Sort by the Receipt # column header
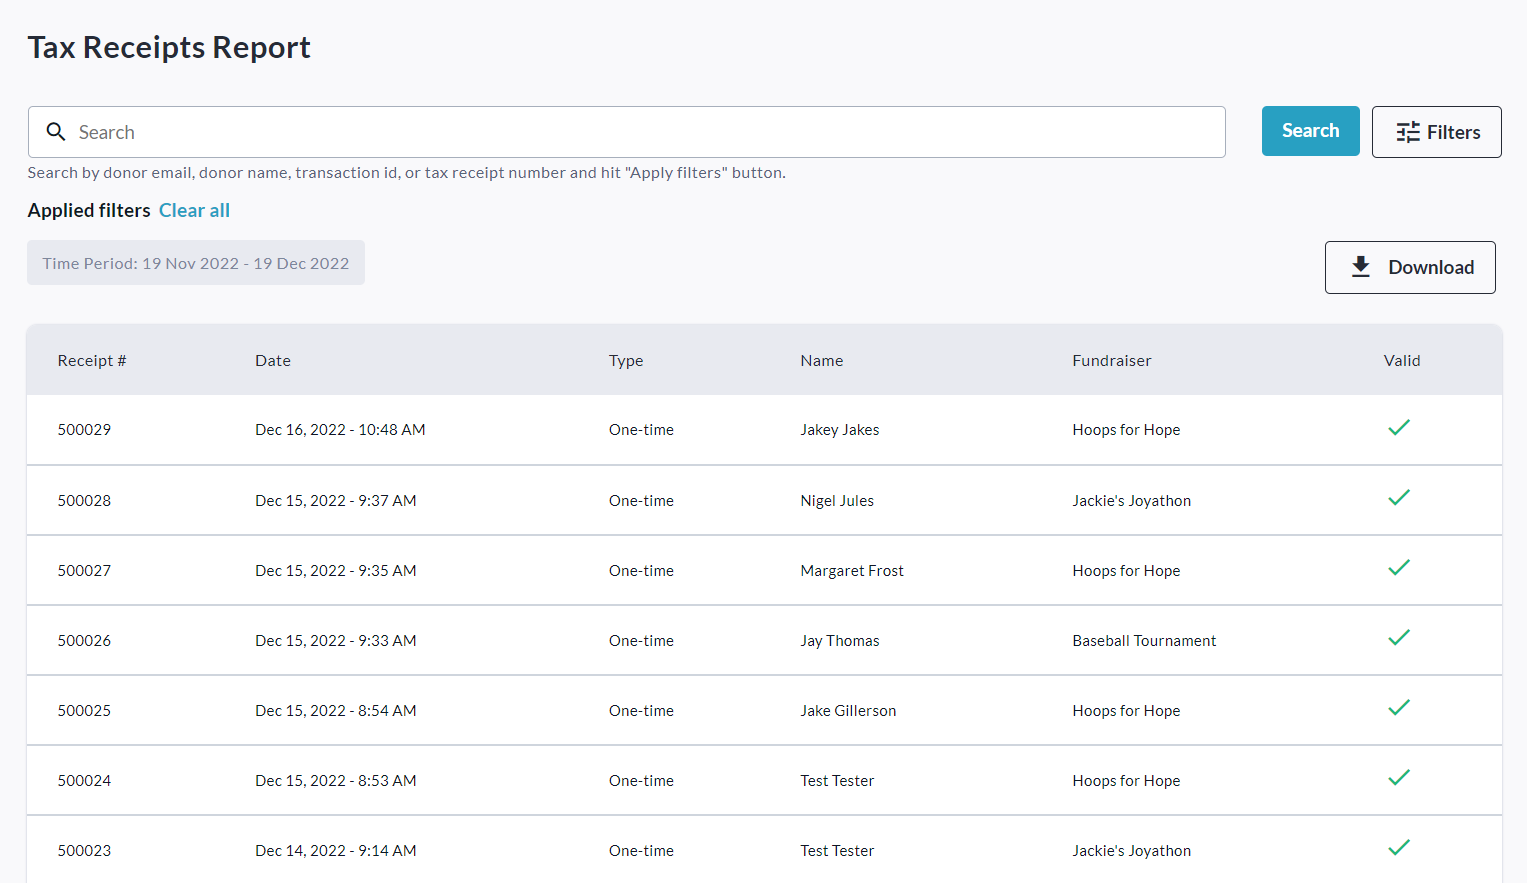The width and height of the screenshot is (1527, 883). tap(92, 361)
